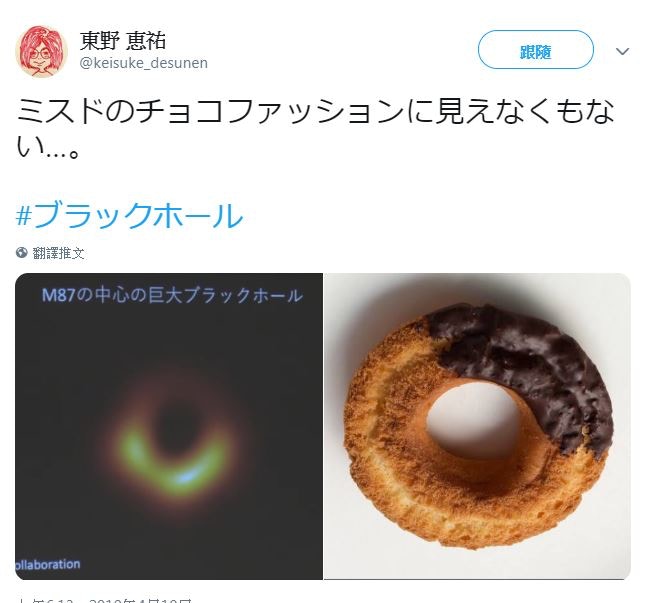Click the blue bright spot in ring
Image resolution: width=660 pixels, height=603 pixels.
coord(185,477)
